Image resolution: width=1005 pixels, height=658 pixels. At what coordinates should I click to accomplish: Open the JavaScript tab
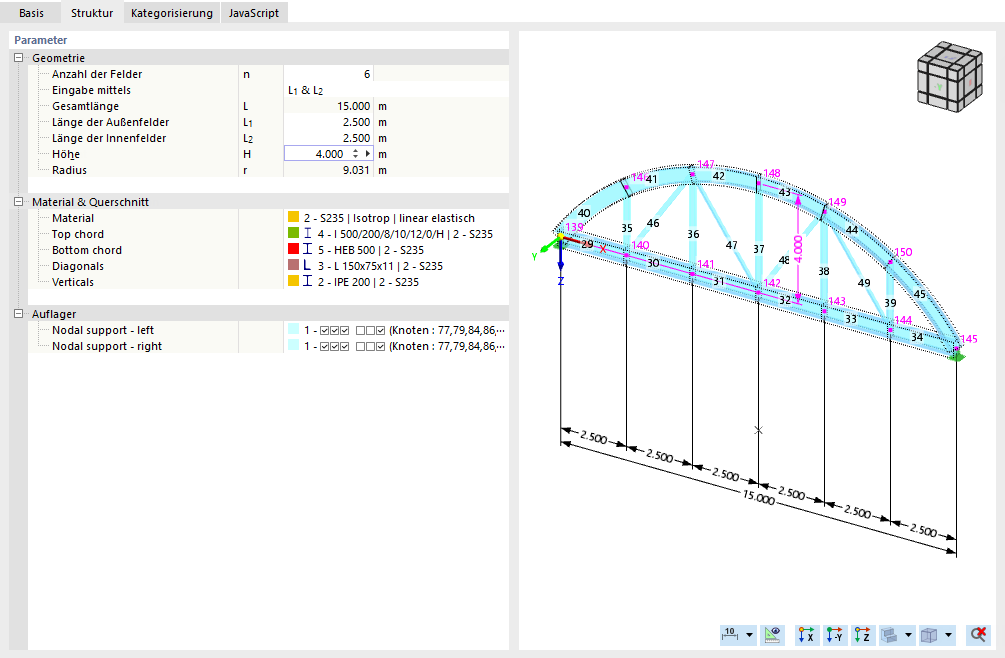[254, 13]
